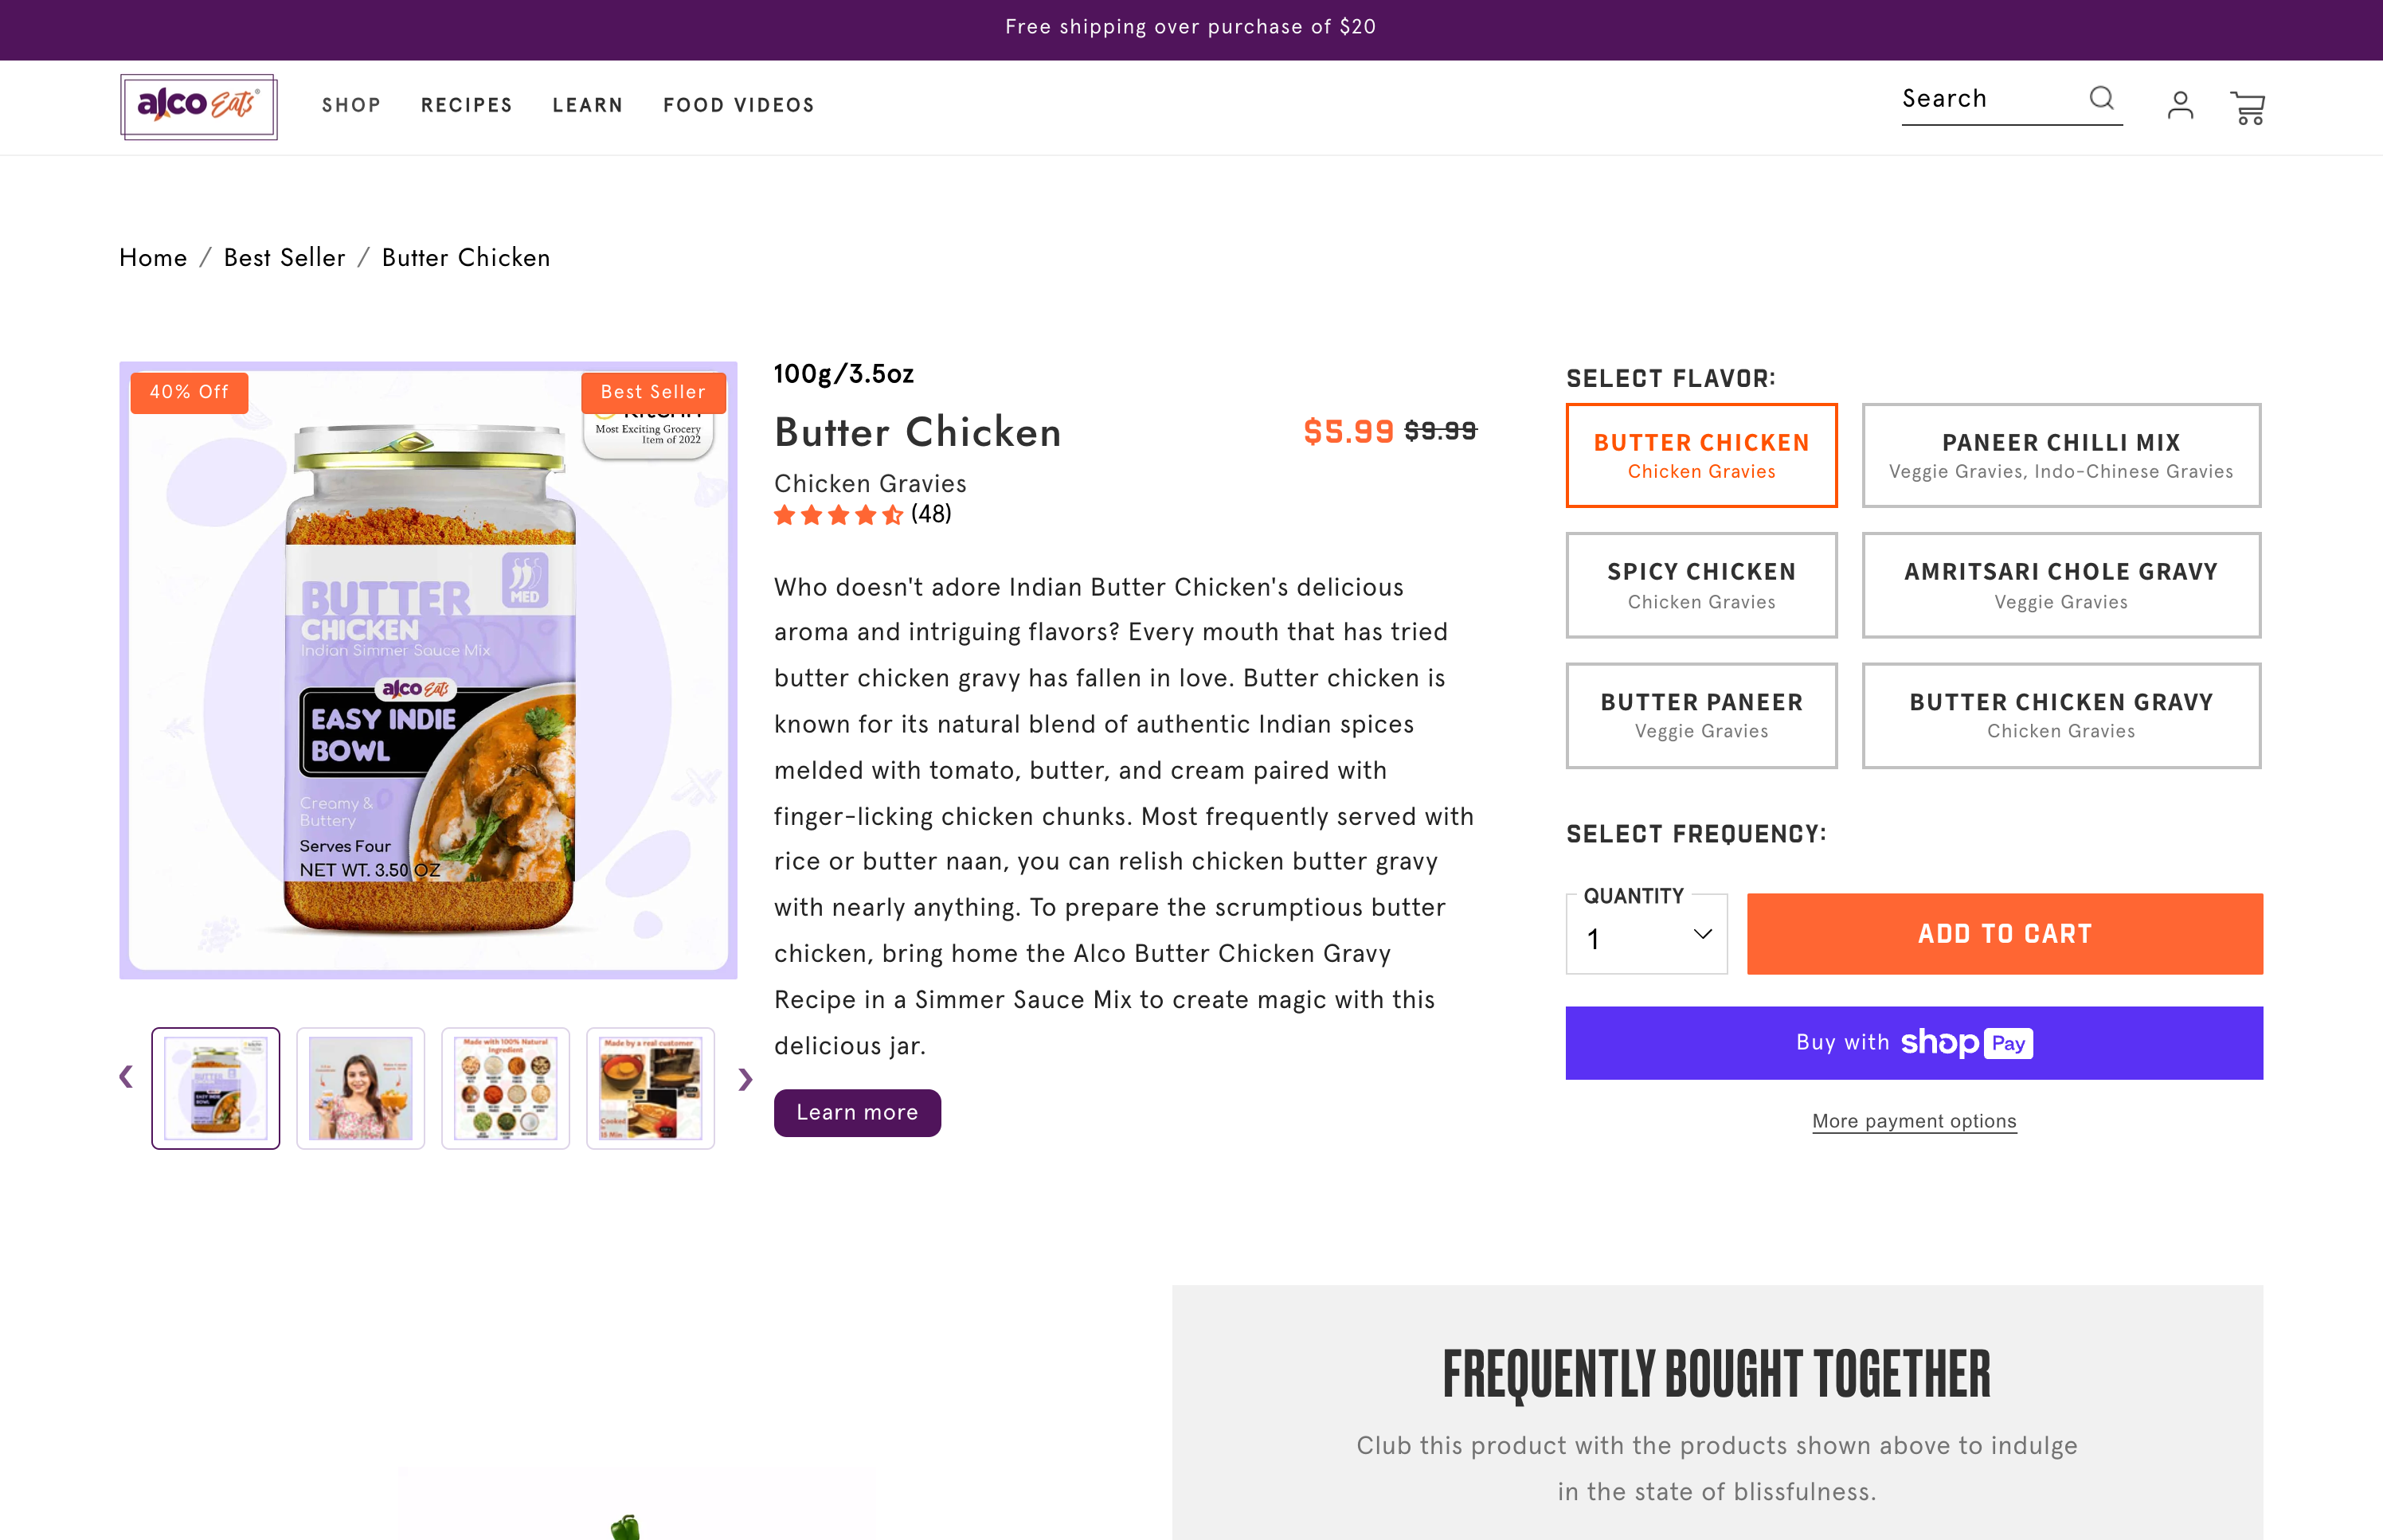The height and width of the screenshot is (1540, 2383).
Task: Open the Shop menu
Action: pyautogui.click(x=351, y=106)
